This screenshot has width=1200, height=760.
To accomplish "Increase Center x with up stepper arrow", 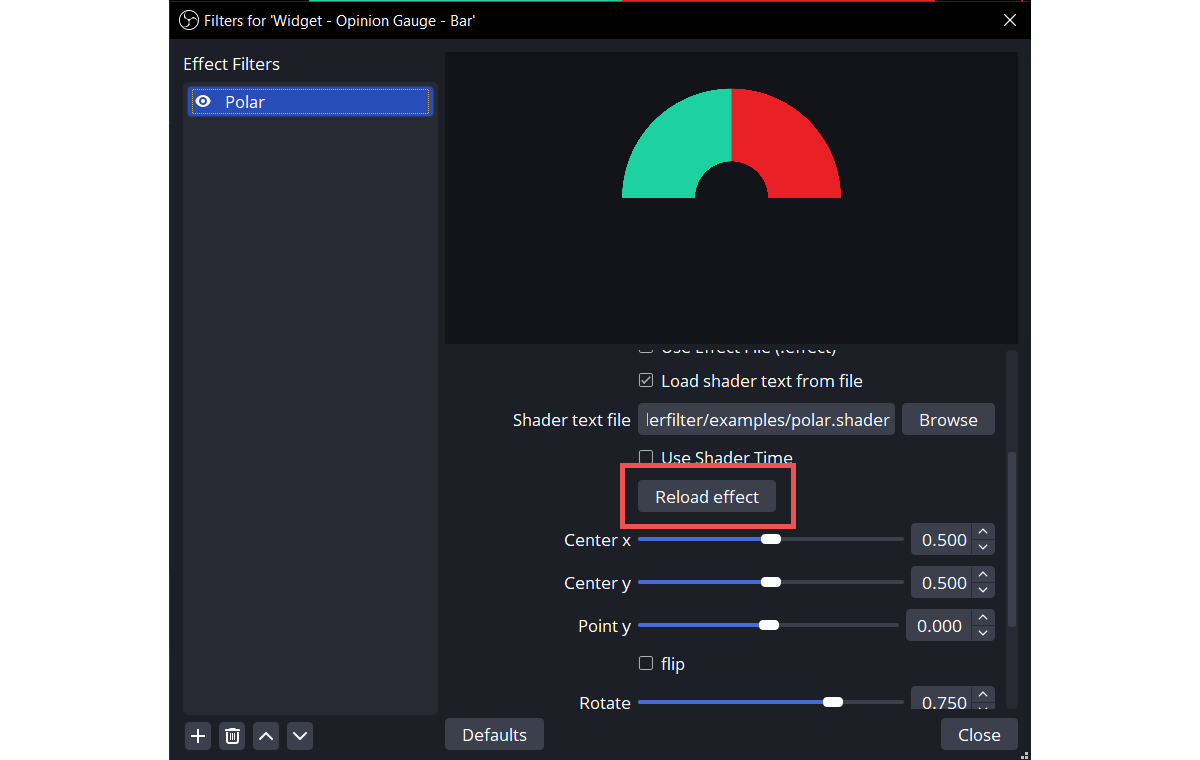I will pos(983,532).
